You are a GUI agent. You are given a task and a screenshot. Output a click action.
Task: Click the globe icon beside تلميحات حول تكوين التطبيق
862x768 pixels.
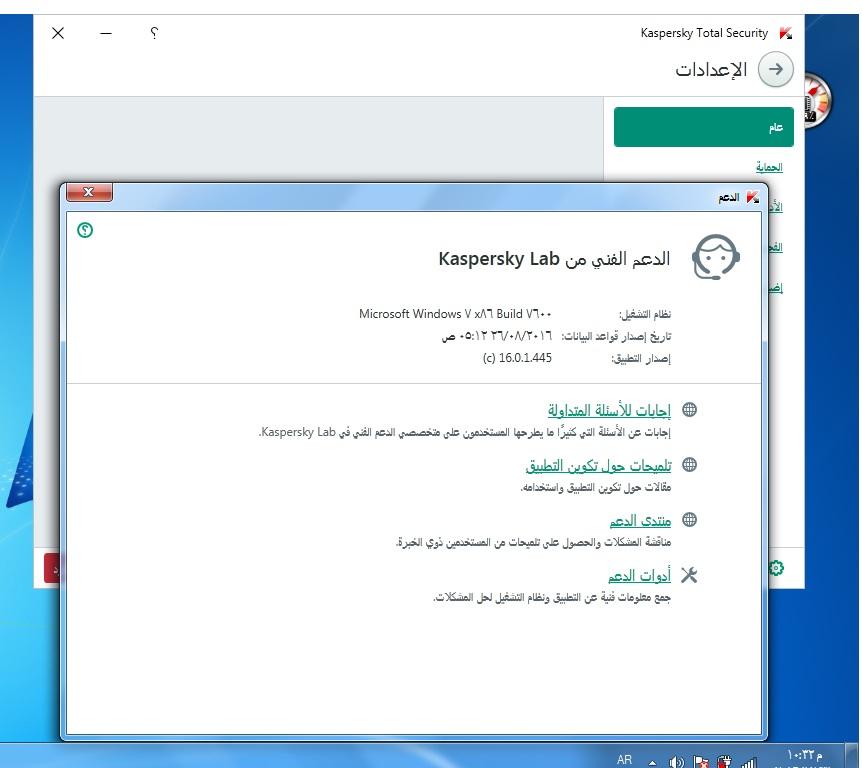pos(689,465)
